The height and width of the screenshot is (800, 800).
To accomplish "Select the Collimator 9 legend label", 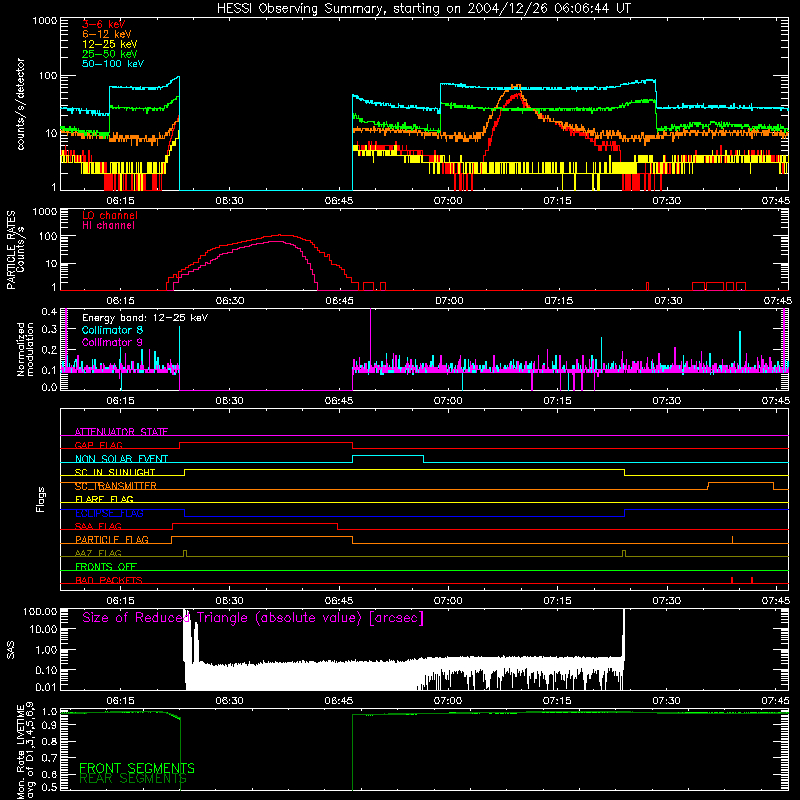I will click(112, 342).
